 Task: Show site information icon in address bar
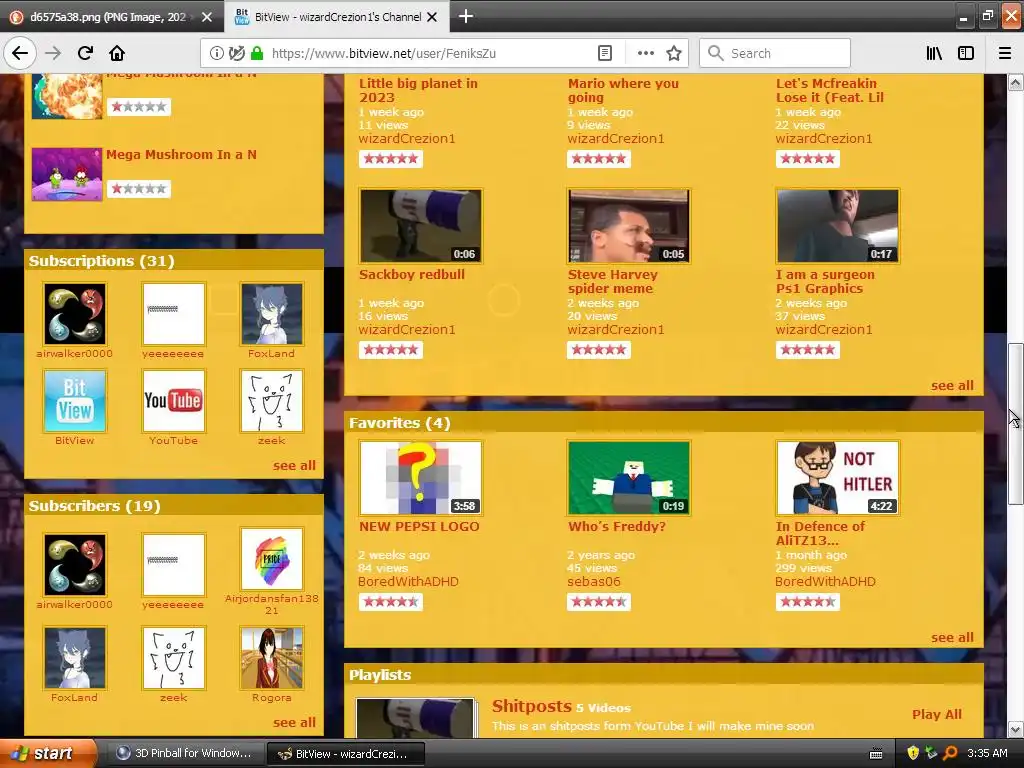pos(216,53)
